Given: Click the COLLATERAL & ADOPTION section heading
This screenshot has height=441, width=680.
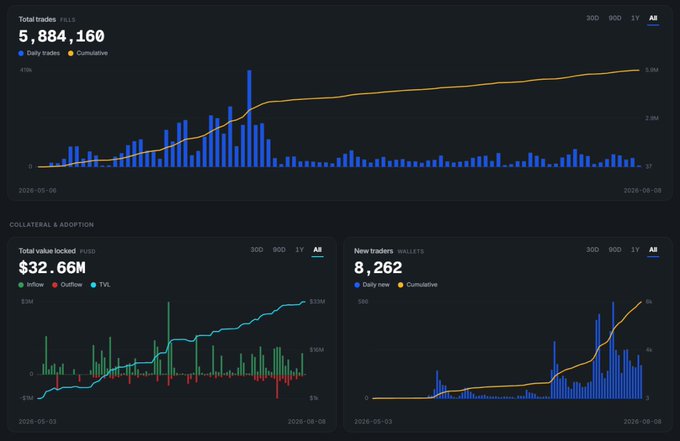Looking at the screenshot, I should click(52, 225).
